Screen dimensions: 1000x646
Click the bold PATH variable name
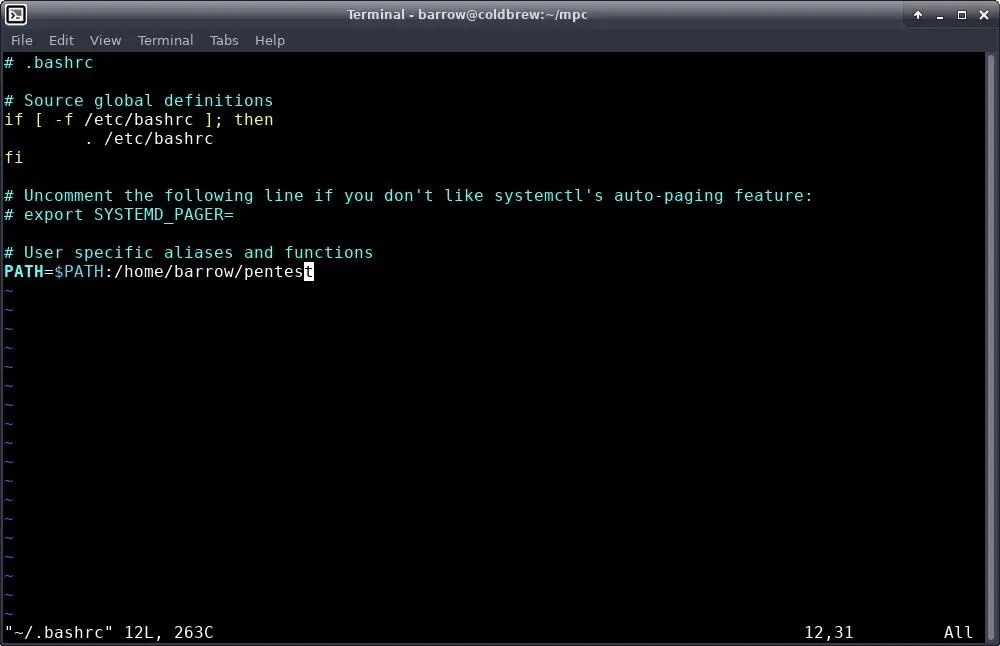click(24, 272)
